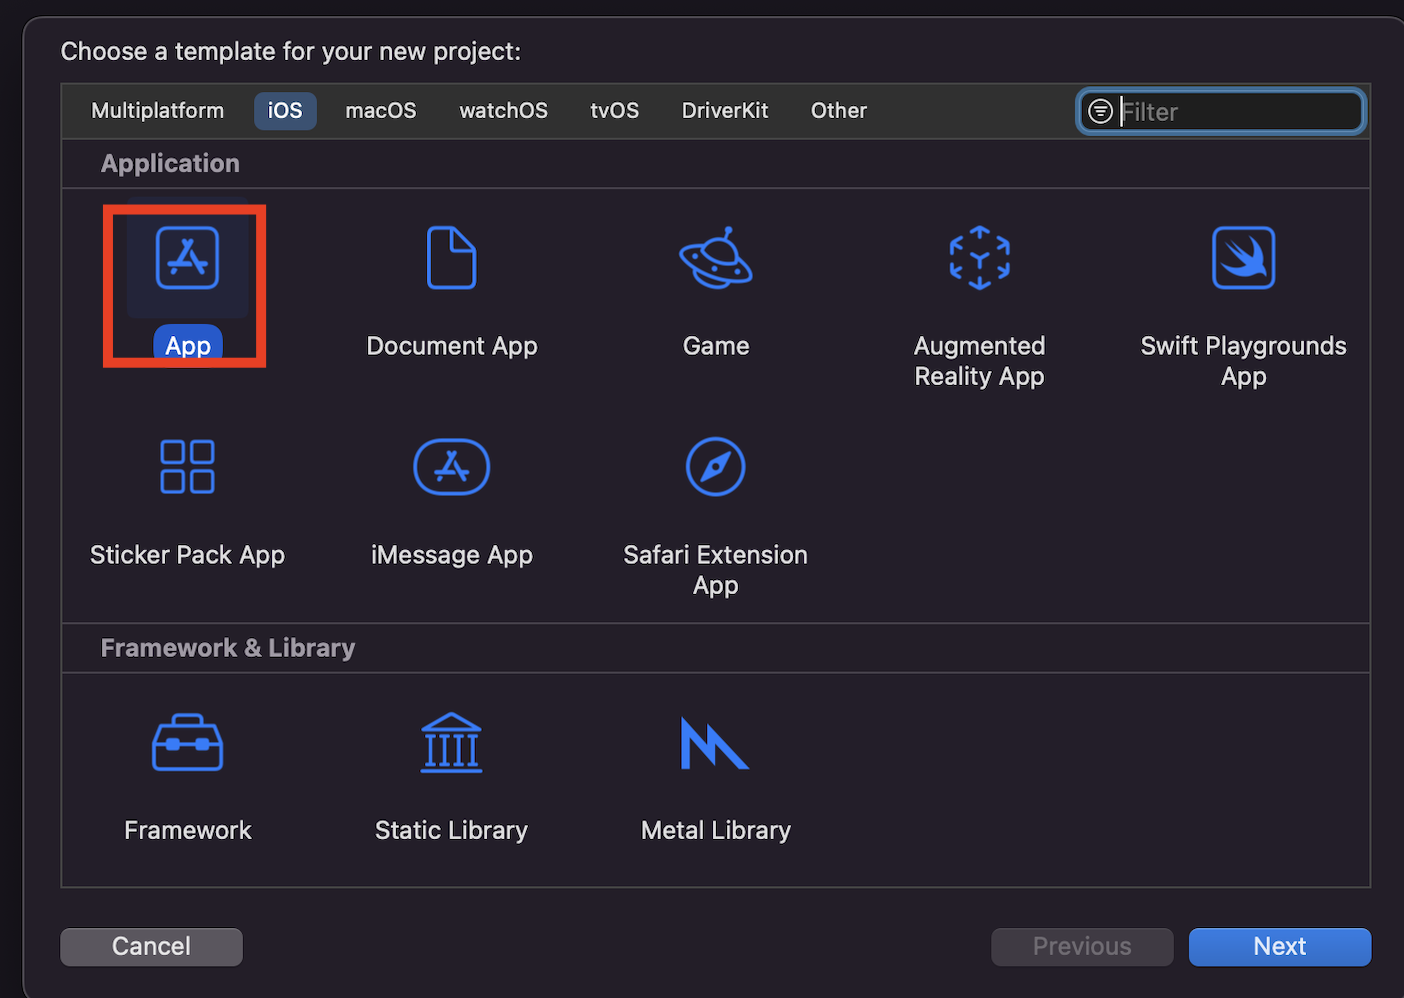Click the filter options icon in search field
Image resolution: width=1404 pixels, height=998 pixels.
pyautogui.click(x=1100, y=111)
